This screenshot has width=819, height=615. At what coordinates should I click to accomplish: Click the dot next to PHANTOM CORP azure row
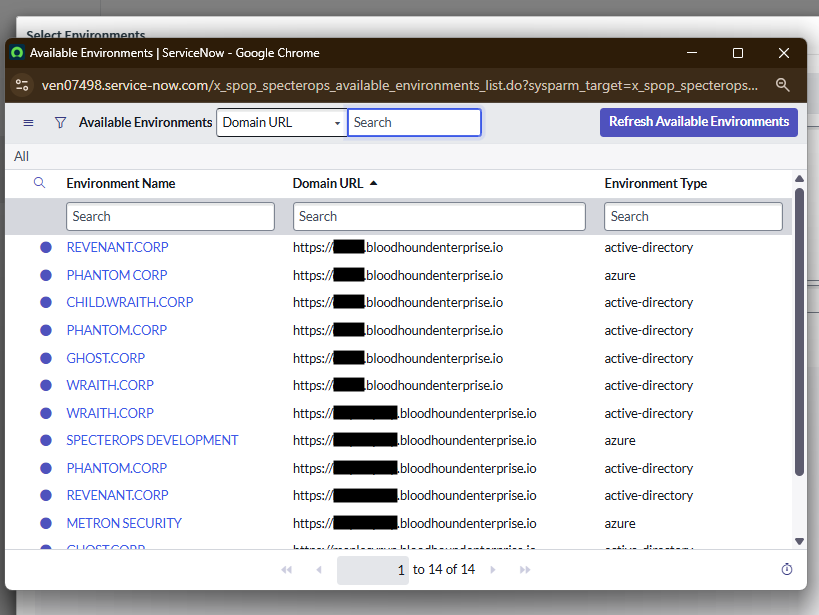click(x=46, y=275)
